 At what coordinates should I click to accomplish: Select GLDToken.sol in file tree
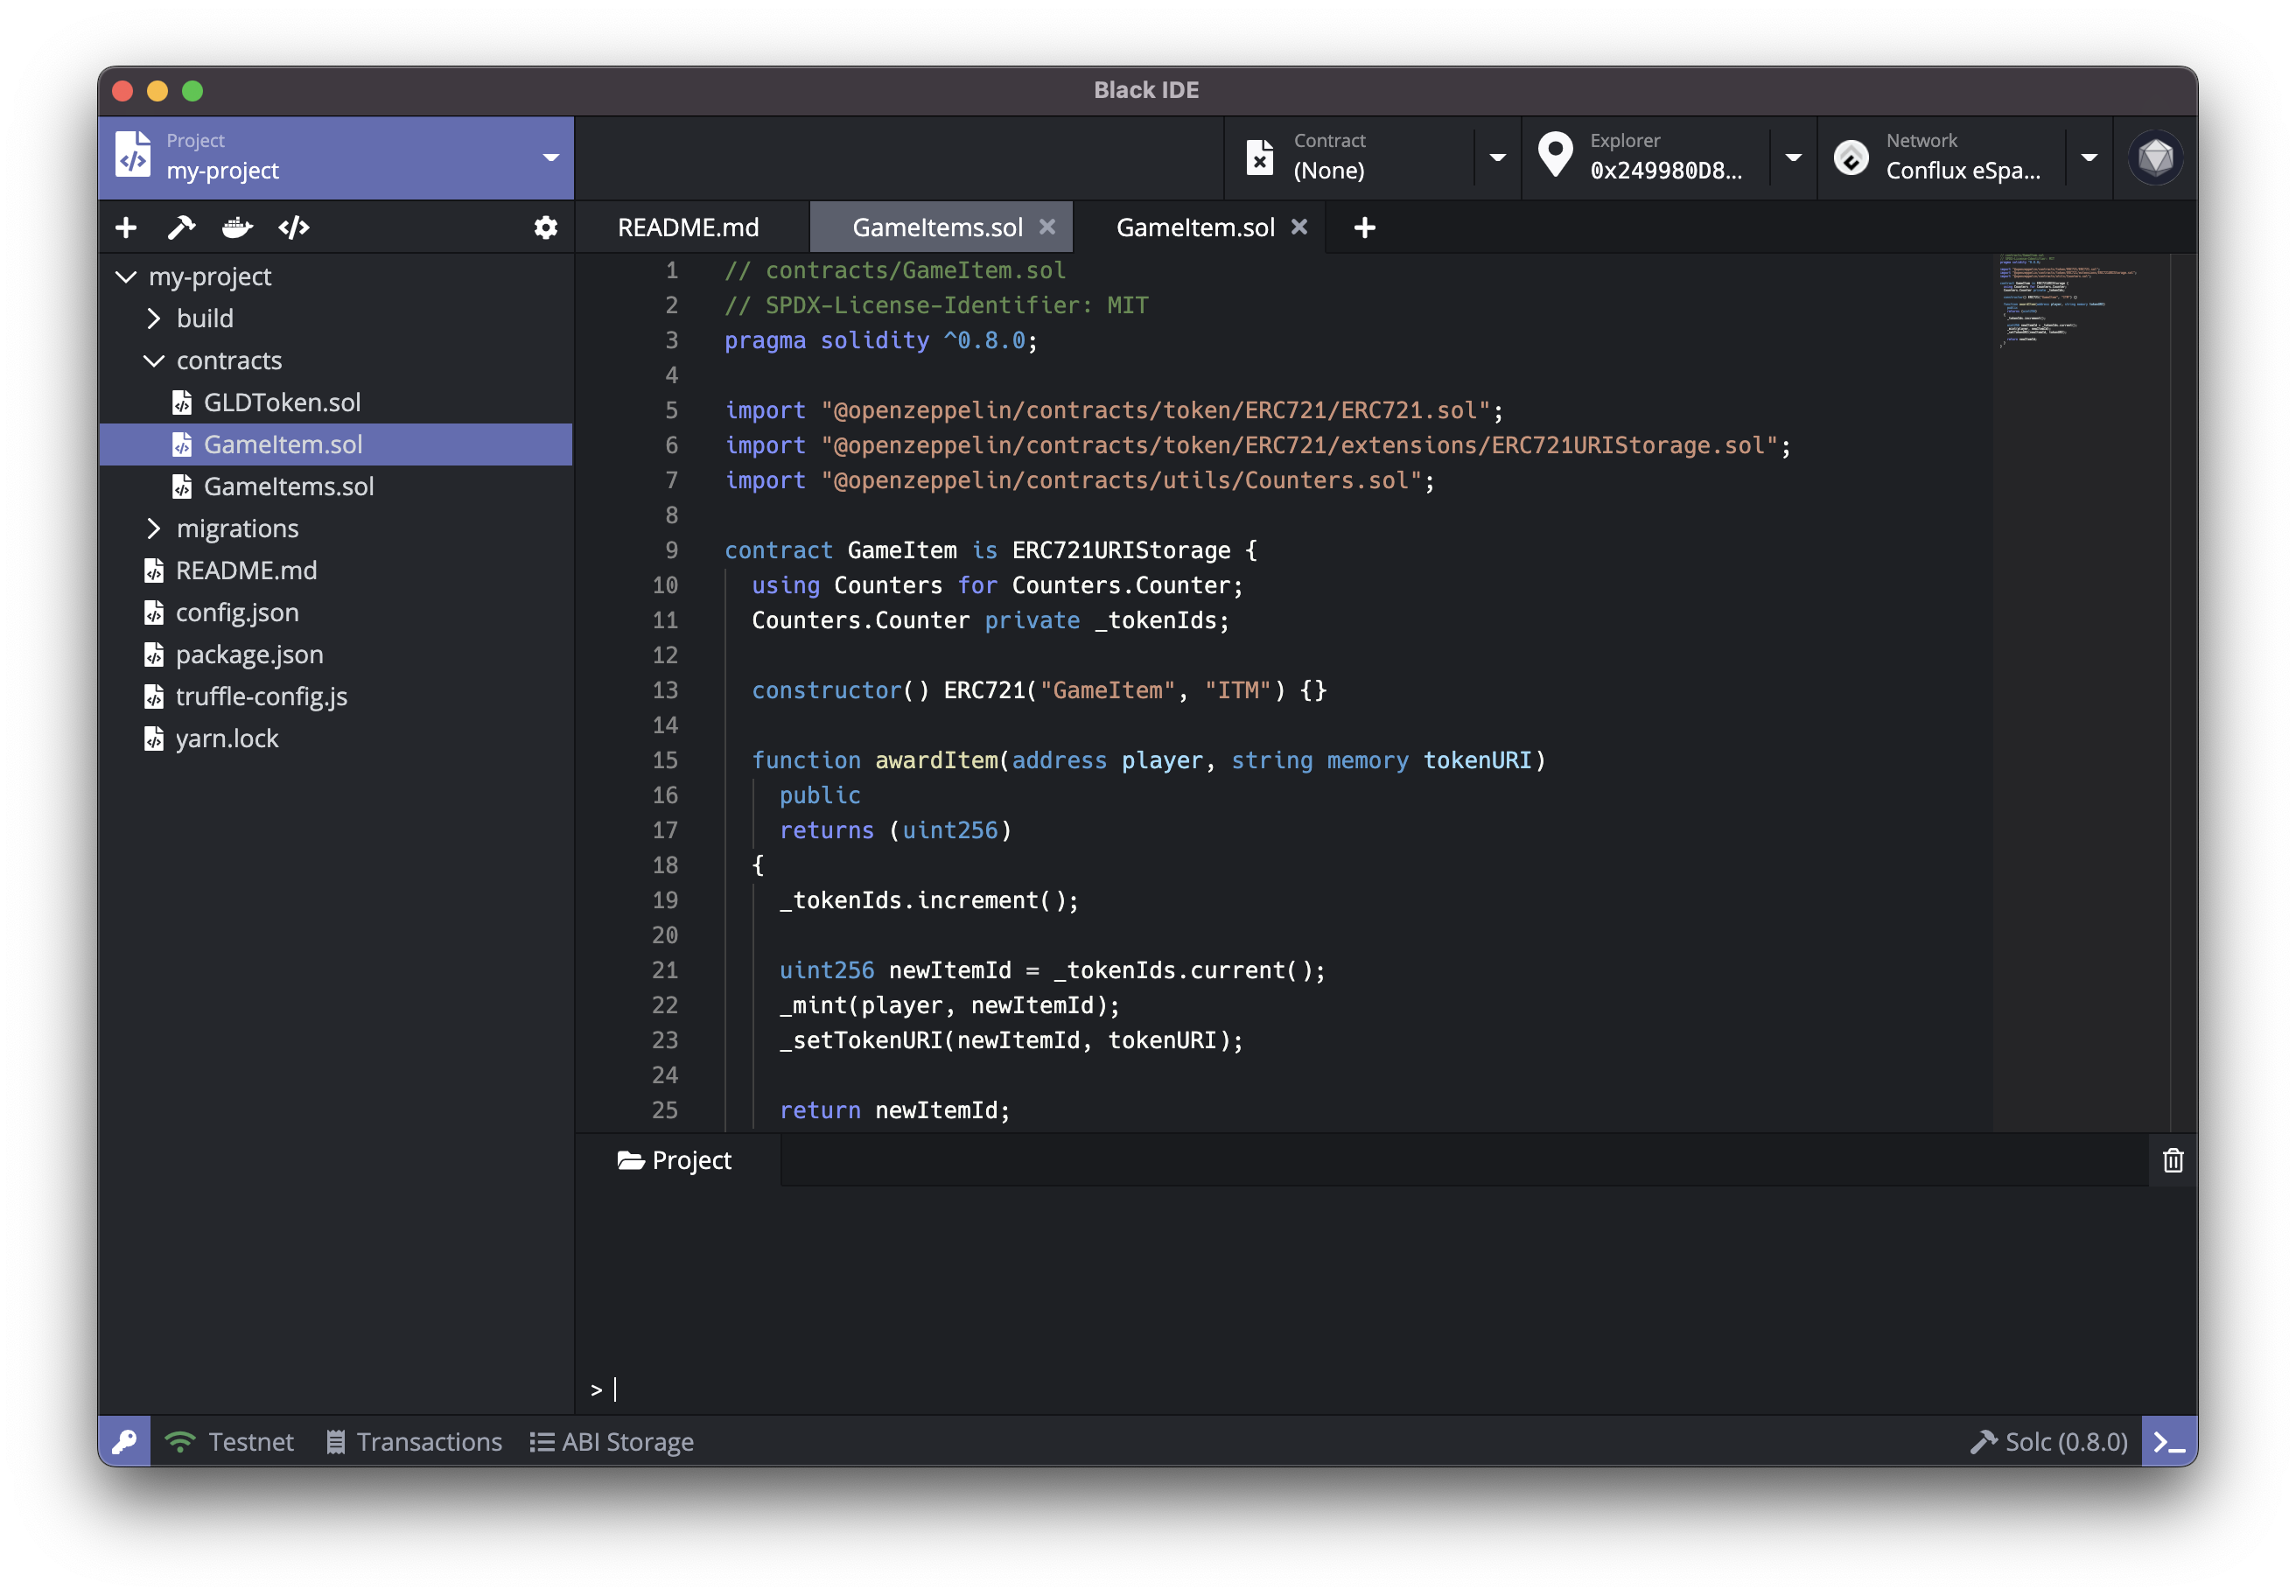point(281,403)
